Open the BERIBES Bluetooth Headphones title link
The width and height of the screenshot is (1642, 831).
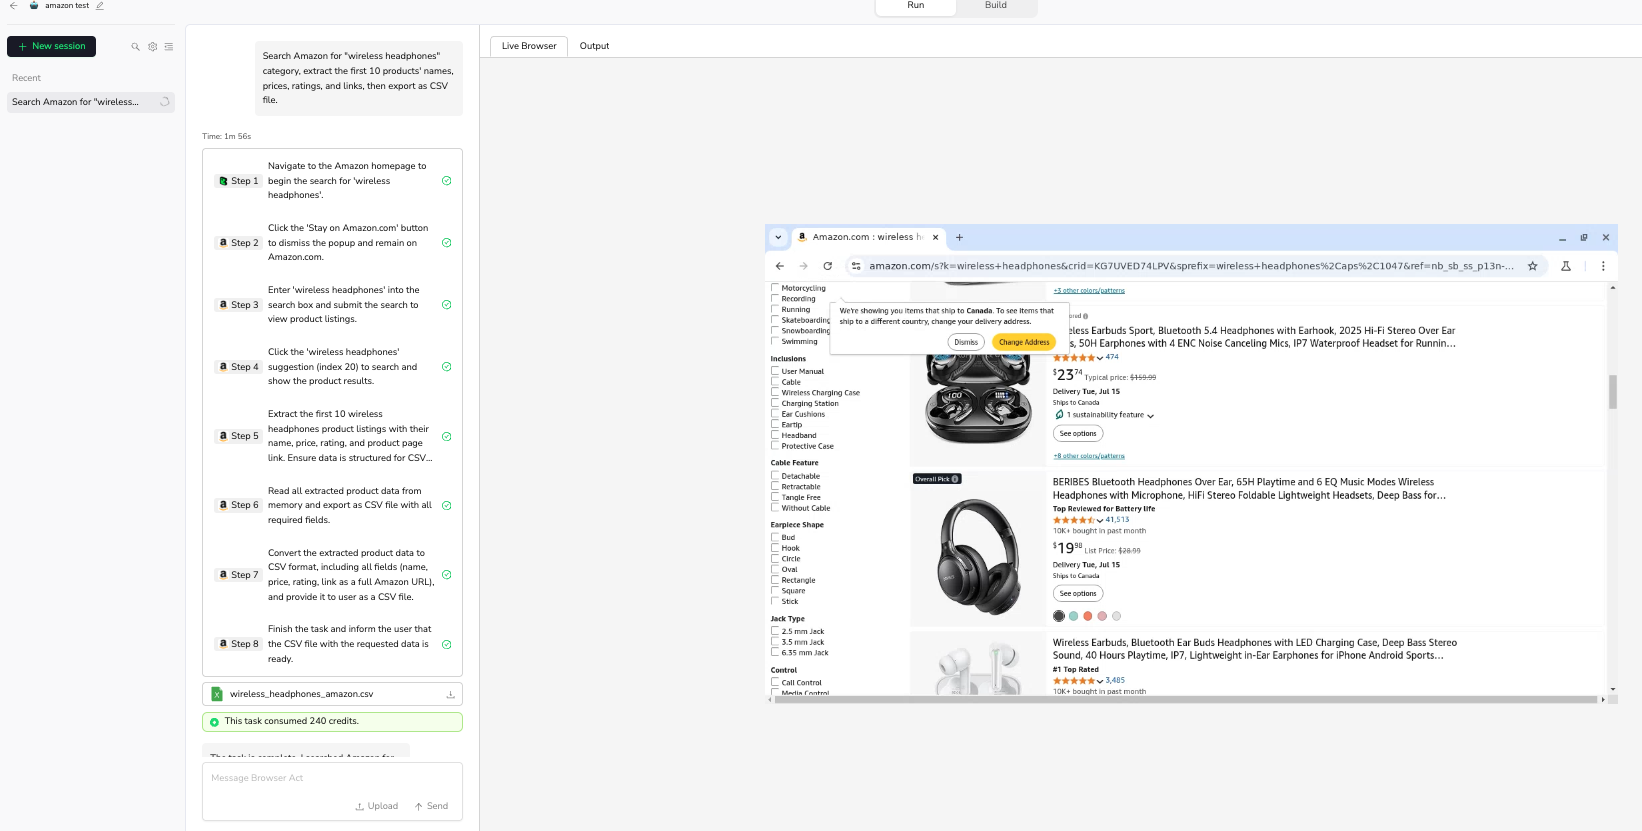point(1249,489)
